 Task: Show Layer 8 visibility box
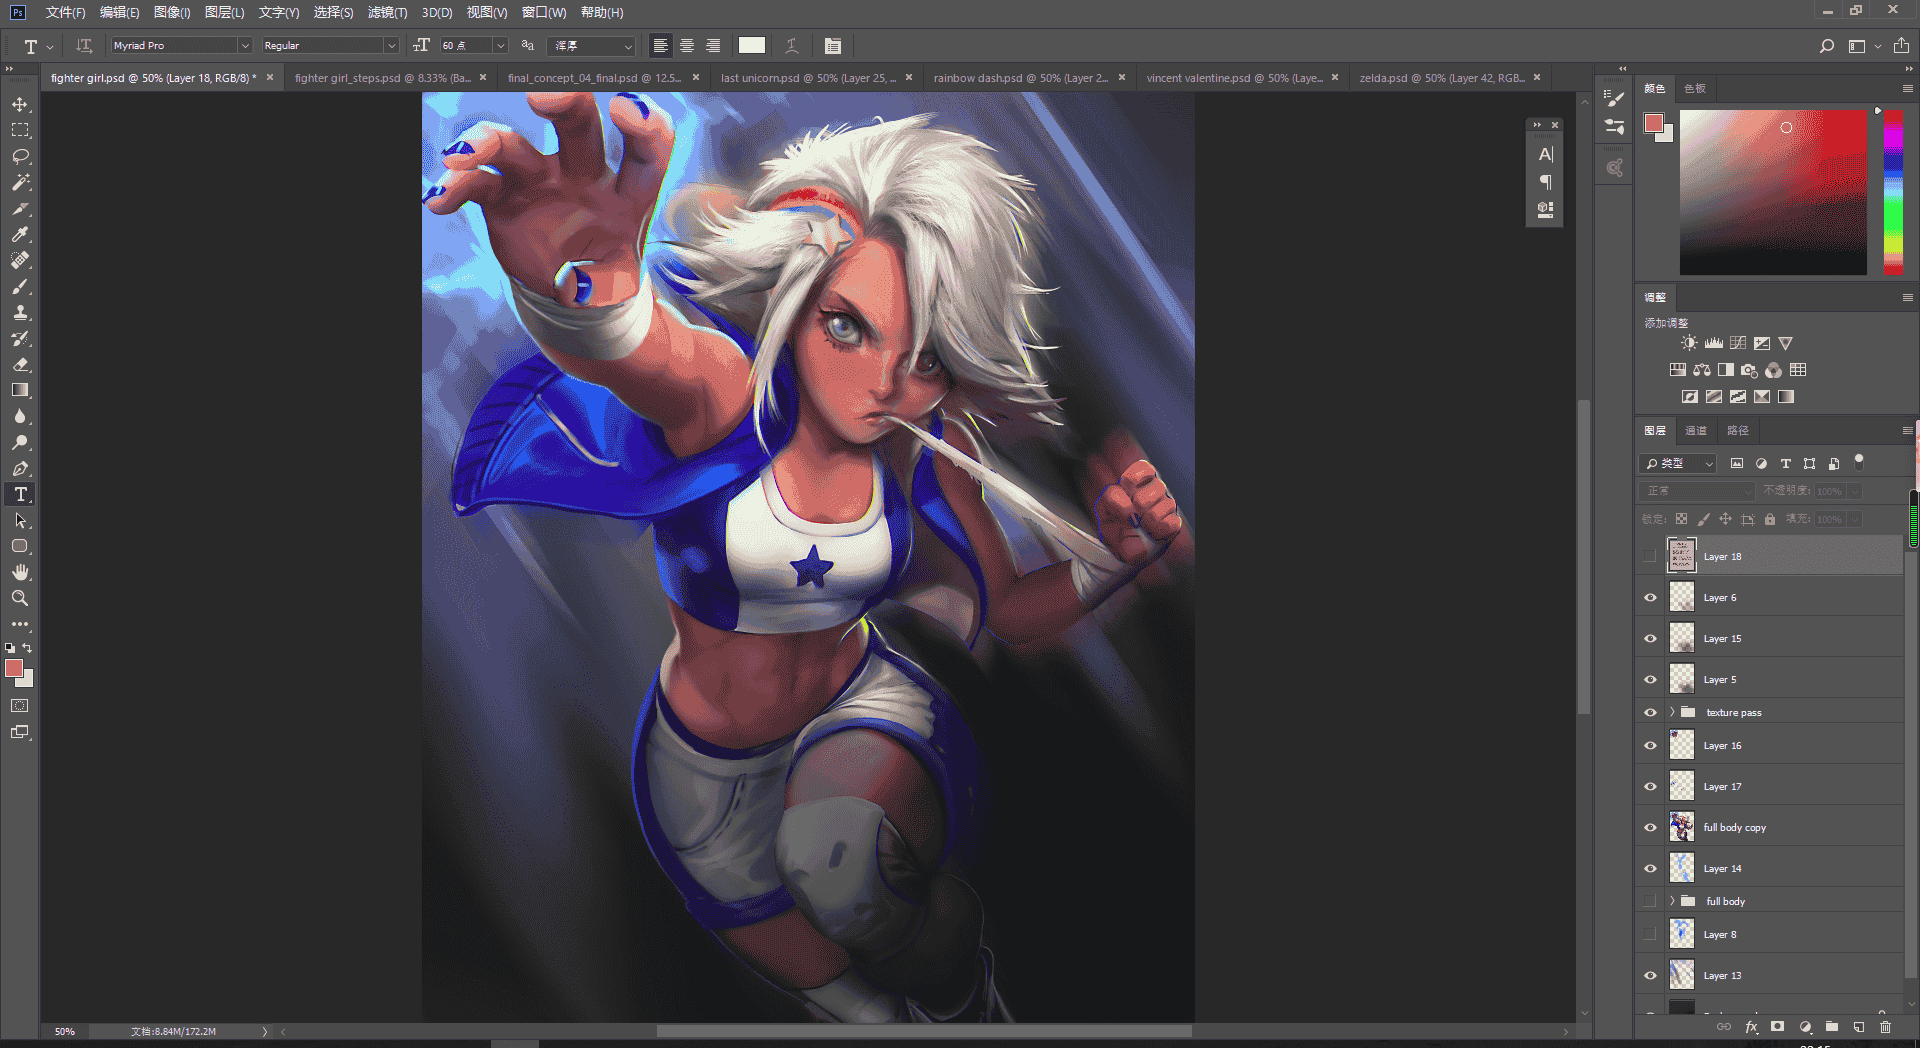(x=1650, y=935)
